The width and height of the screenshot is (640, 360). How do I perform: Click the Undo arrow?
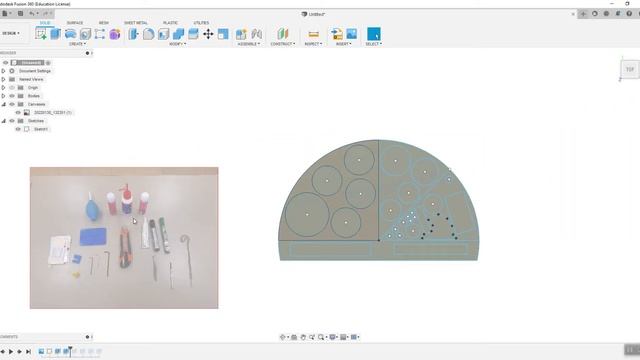32,13
